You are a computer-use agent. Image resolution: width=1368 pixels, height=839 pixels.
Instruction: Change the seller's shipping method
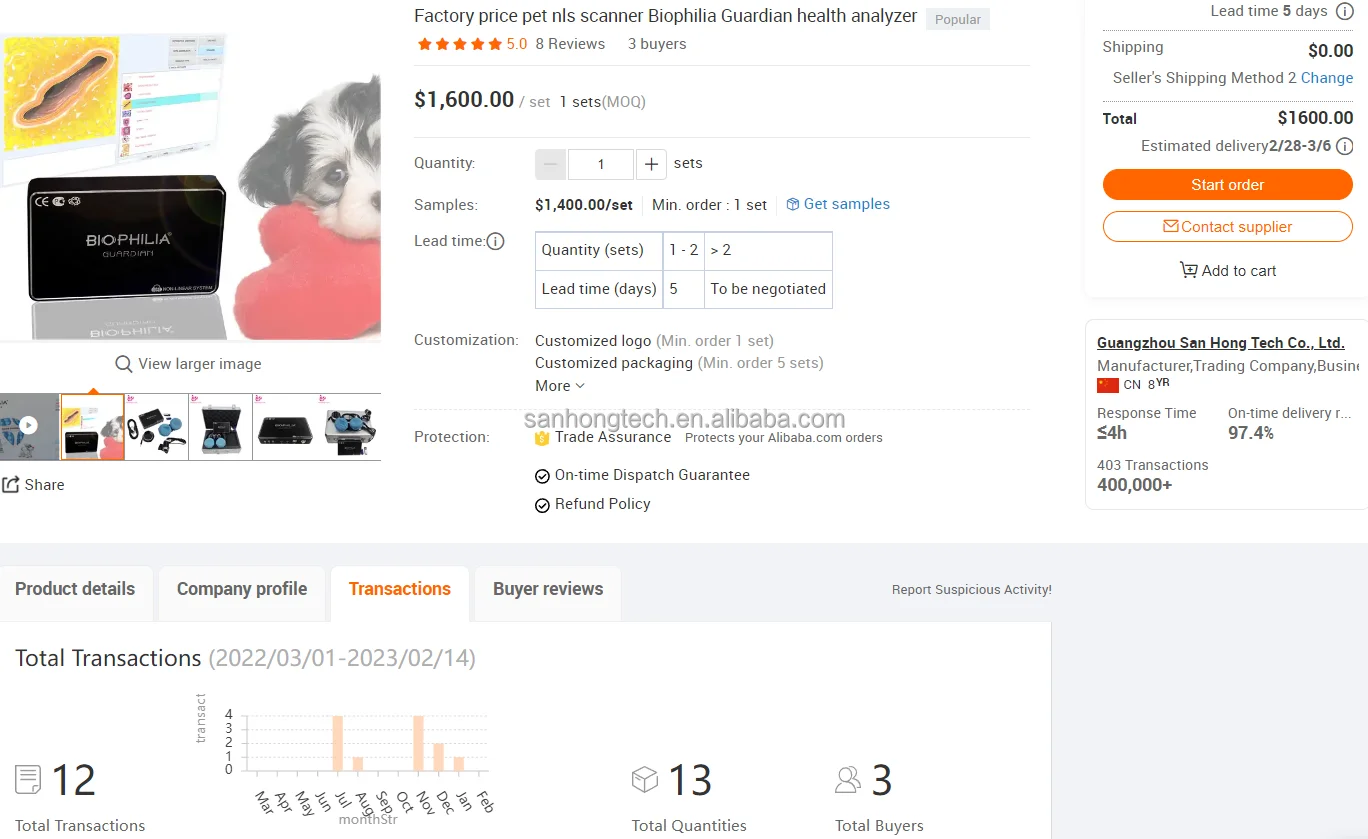[1327, 78]
